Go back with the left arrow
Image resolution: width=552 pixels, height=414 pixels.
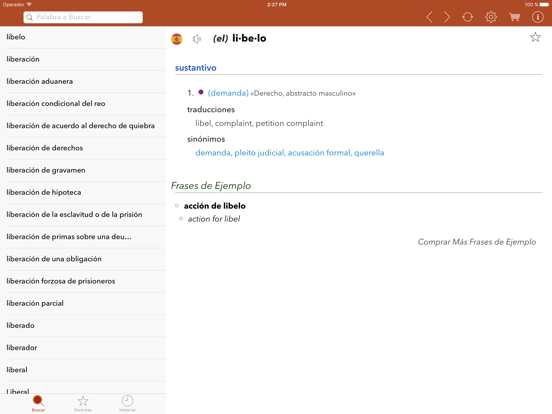[x=429, y=17]
